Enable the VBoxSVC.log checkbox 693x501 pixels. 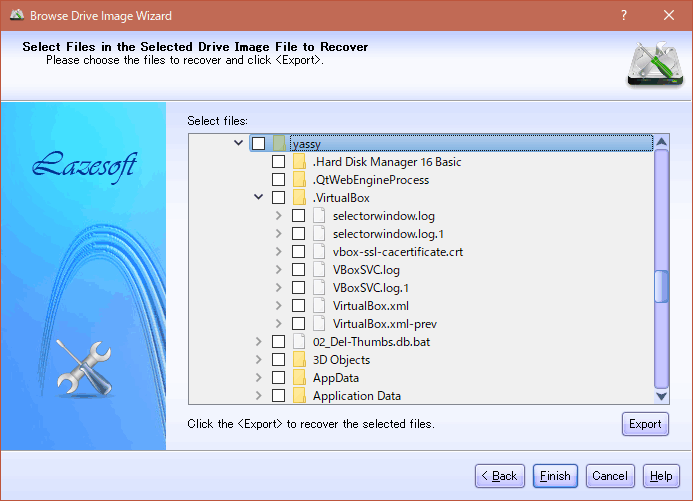298,269
